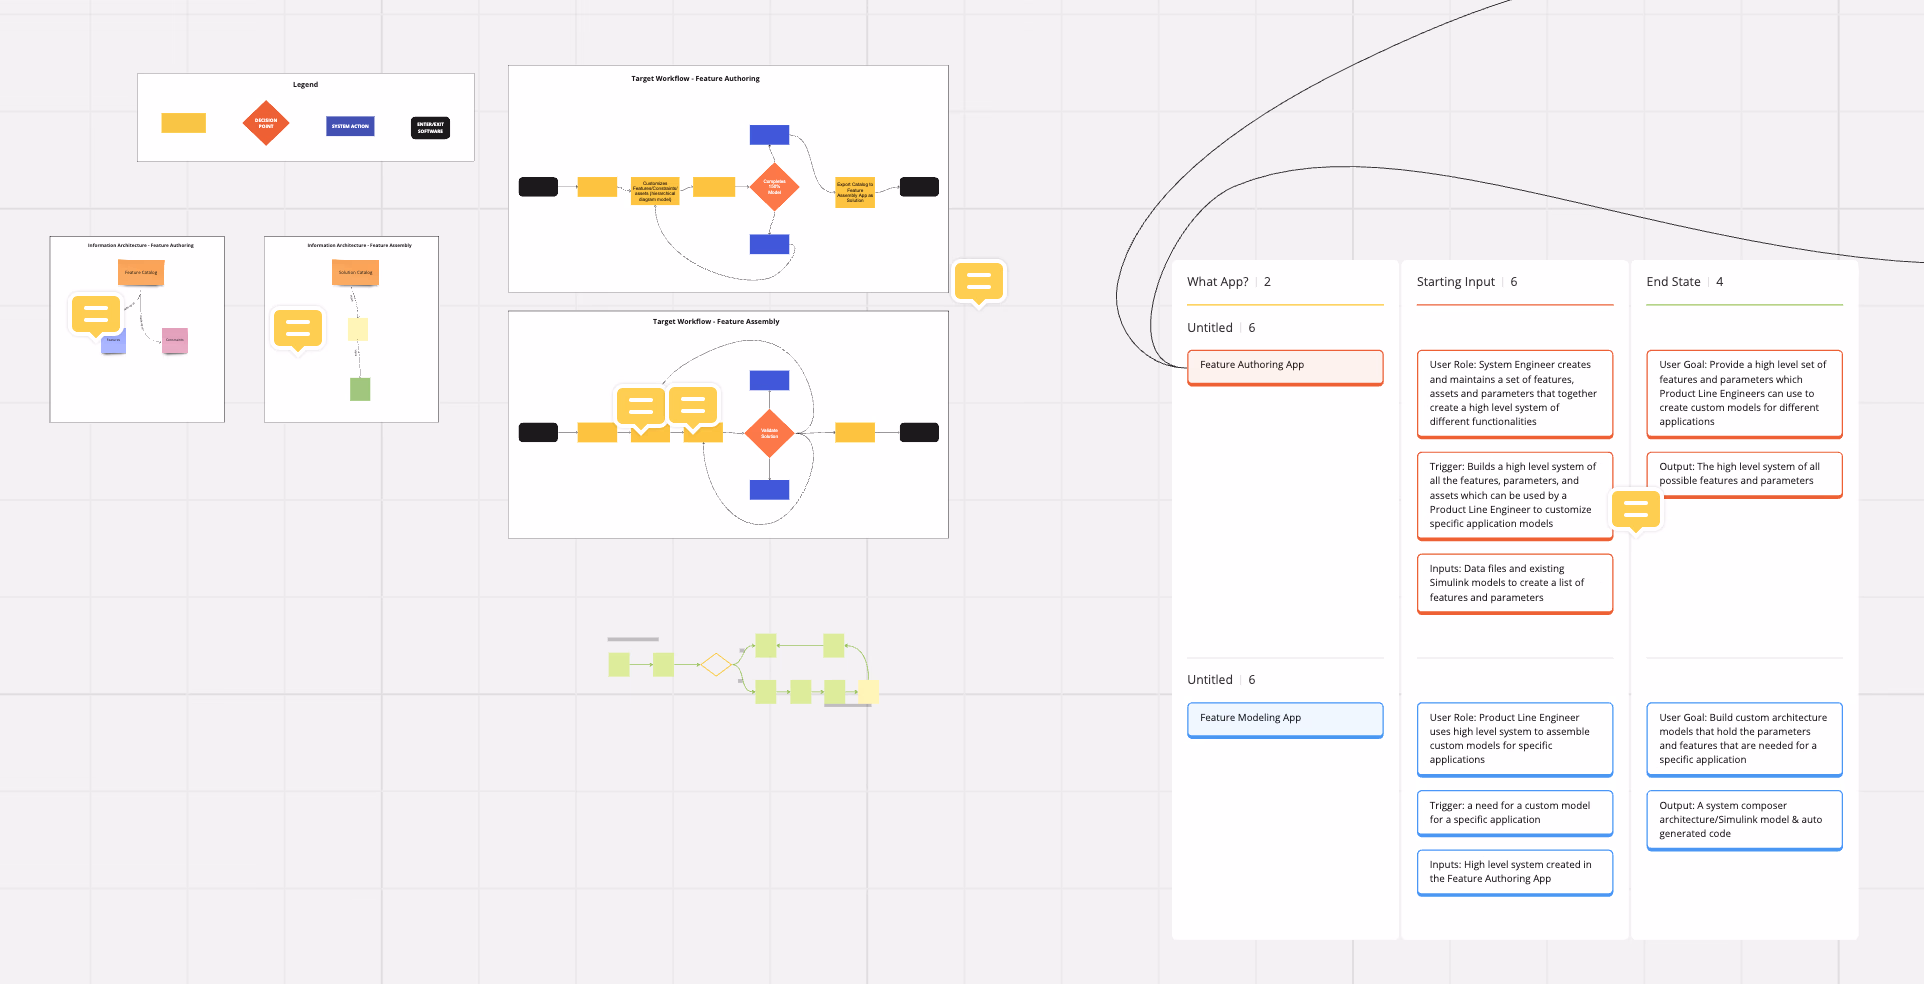Click the What App? column header
Image resolution: width=1924 pixels, height=984 pixels.
pos(1217,282)
